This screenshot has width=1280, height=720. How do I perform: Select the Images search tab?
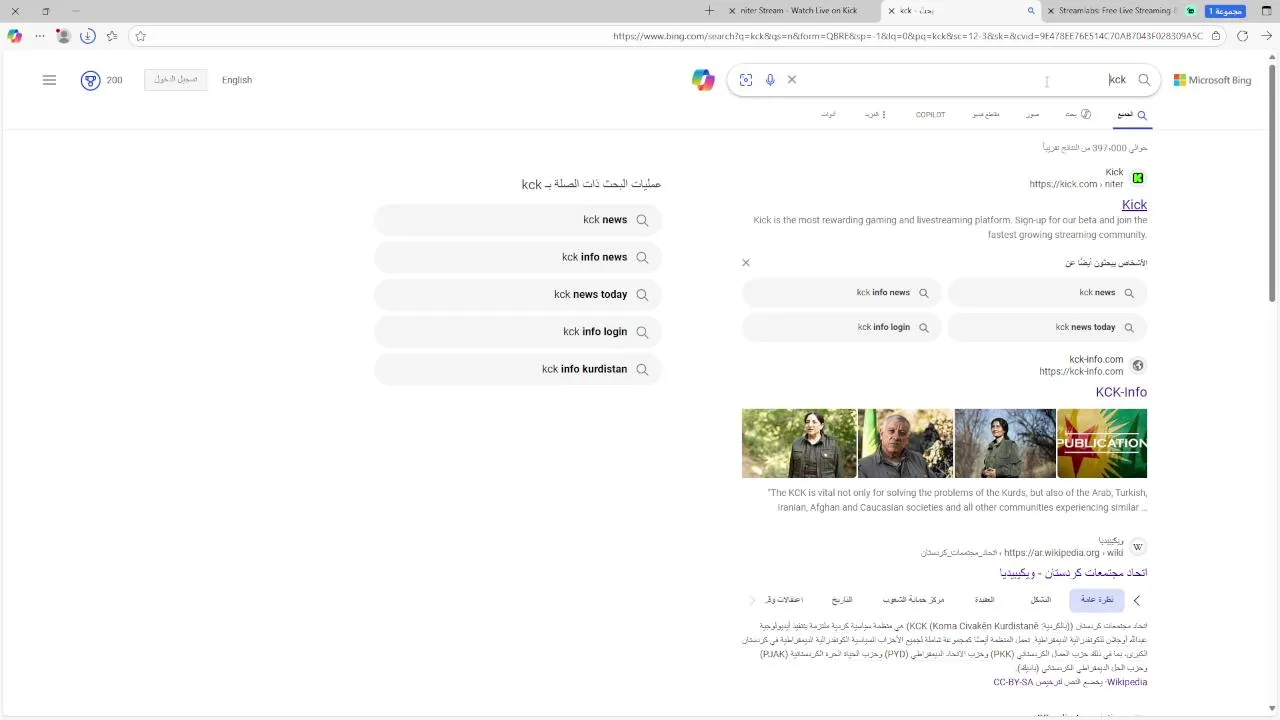[x=1032, y=115]
